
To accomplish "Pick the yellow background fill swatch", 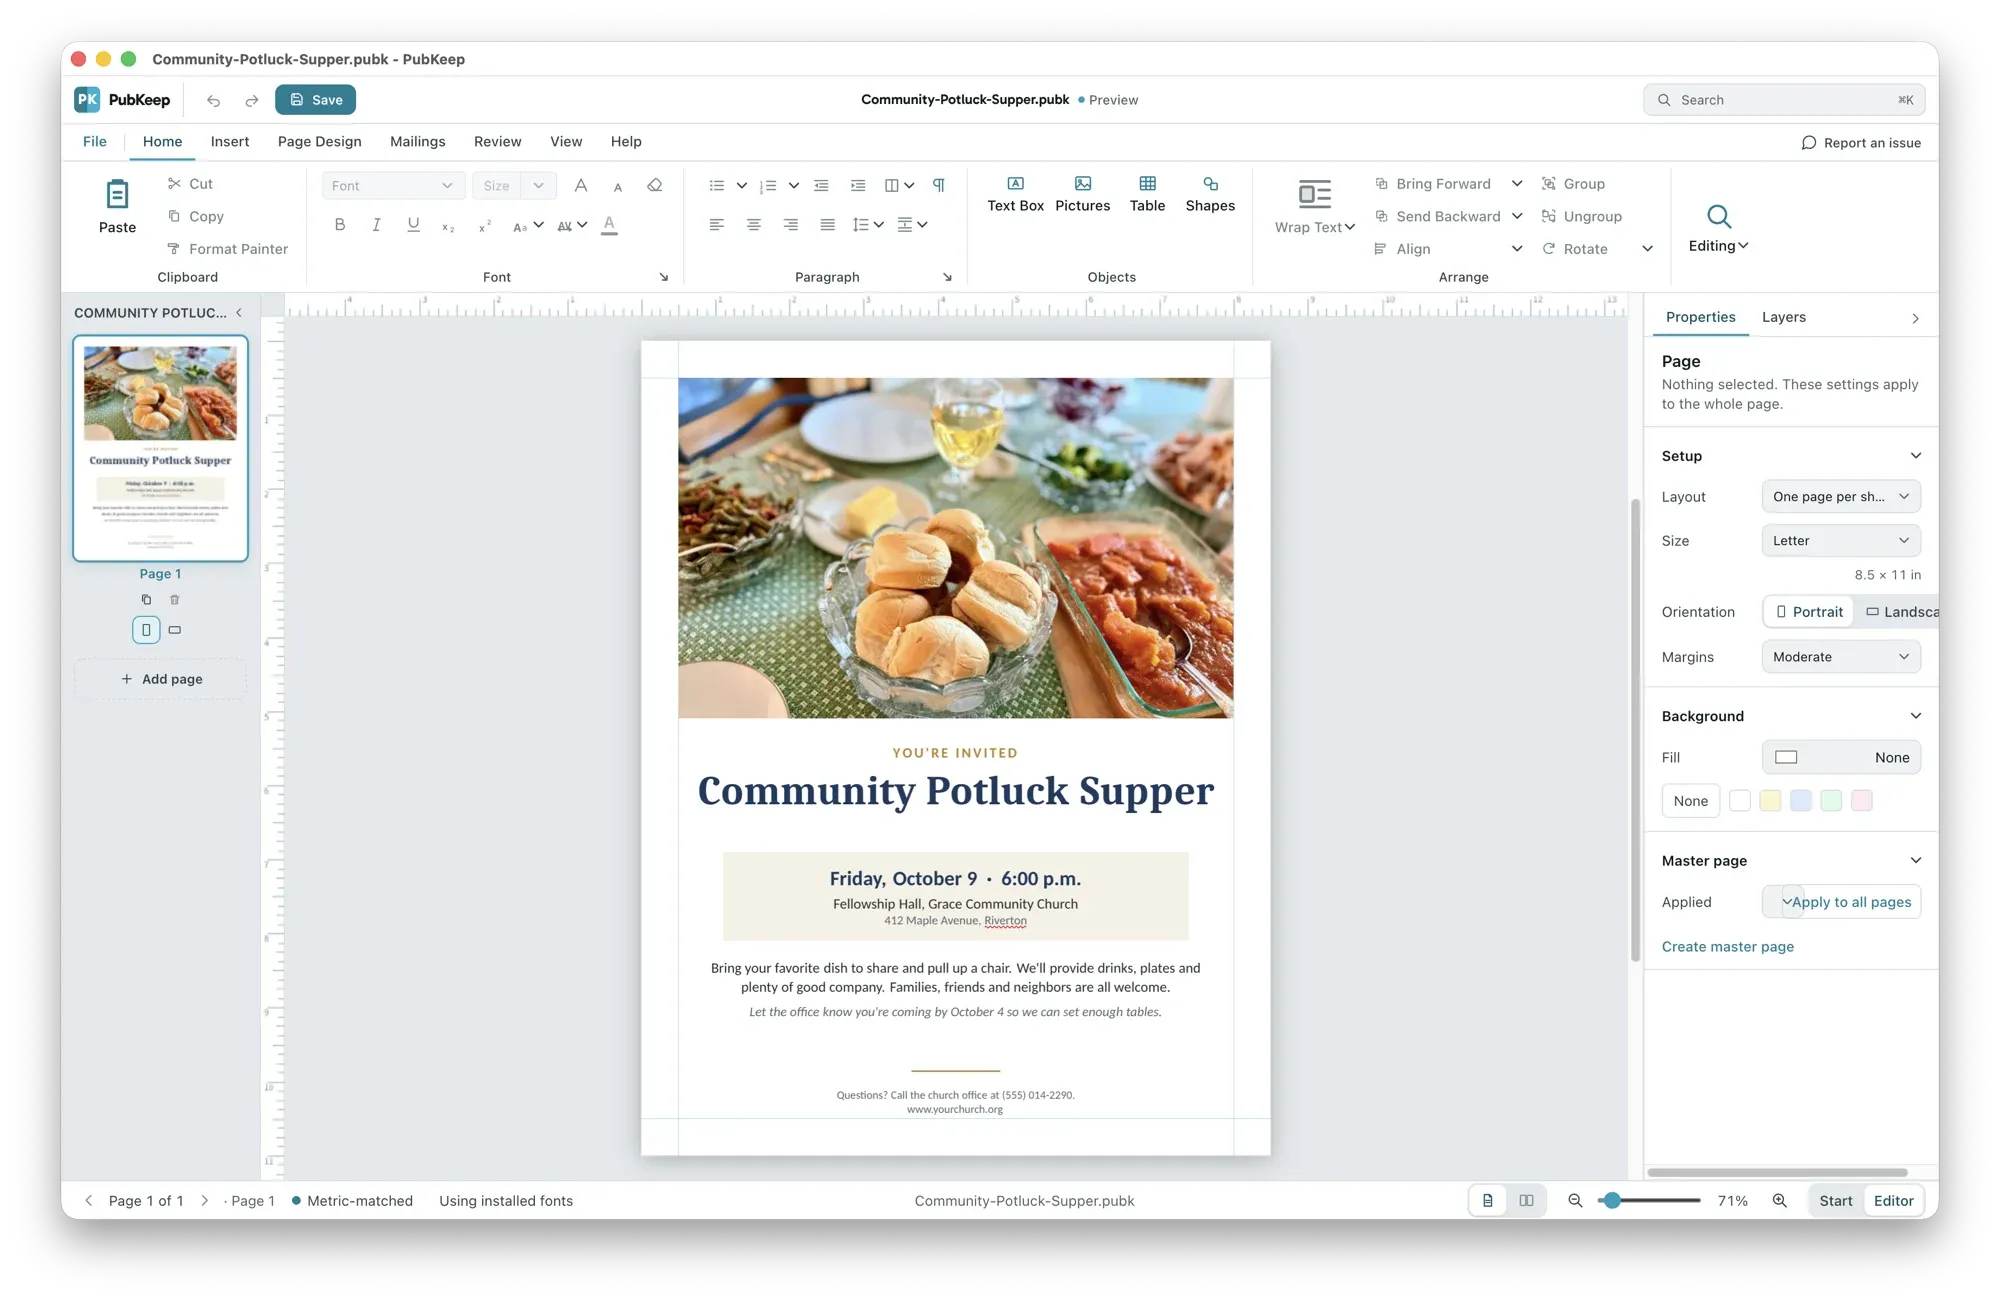I will pos(1770,801).
